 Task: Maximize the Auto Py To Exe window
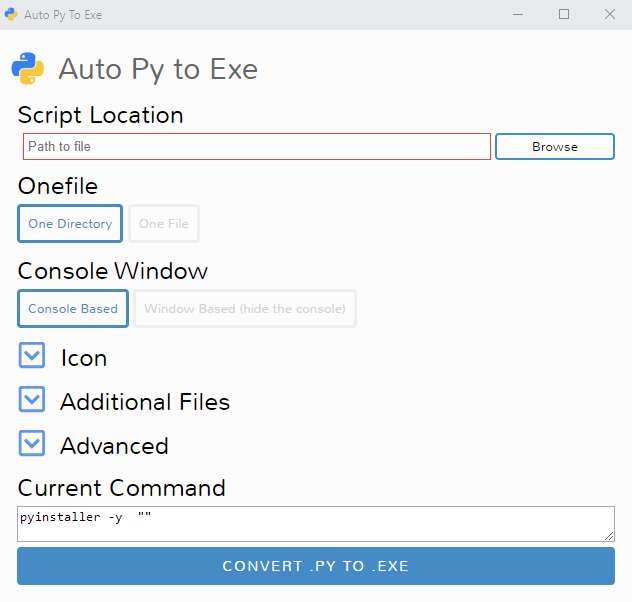pyautogui.click(x=564, y=15)
